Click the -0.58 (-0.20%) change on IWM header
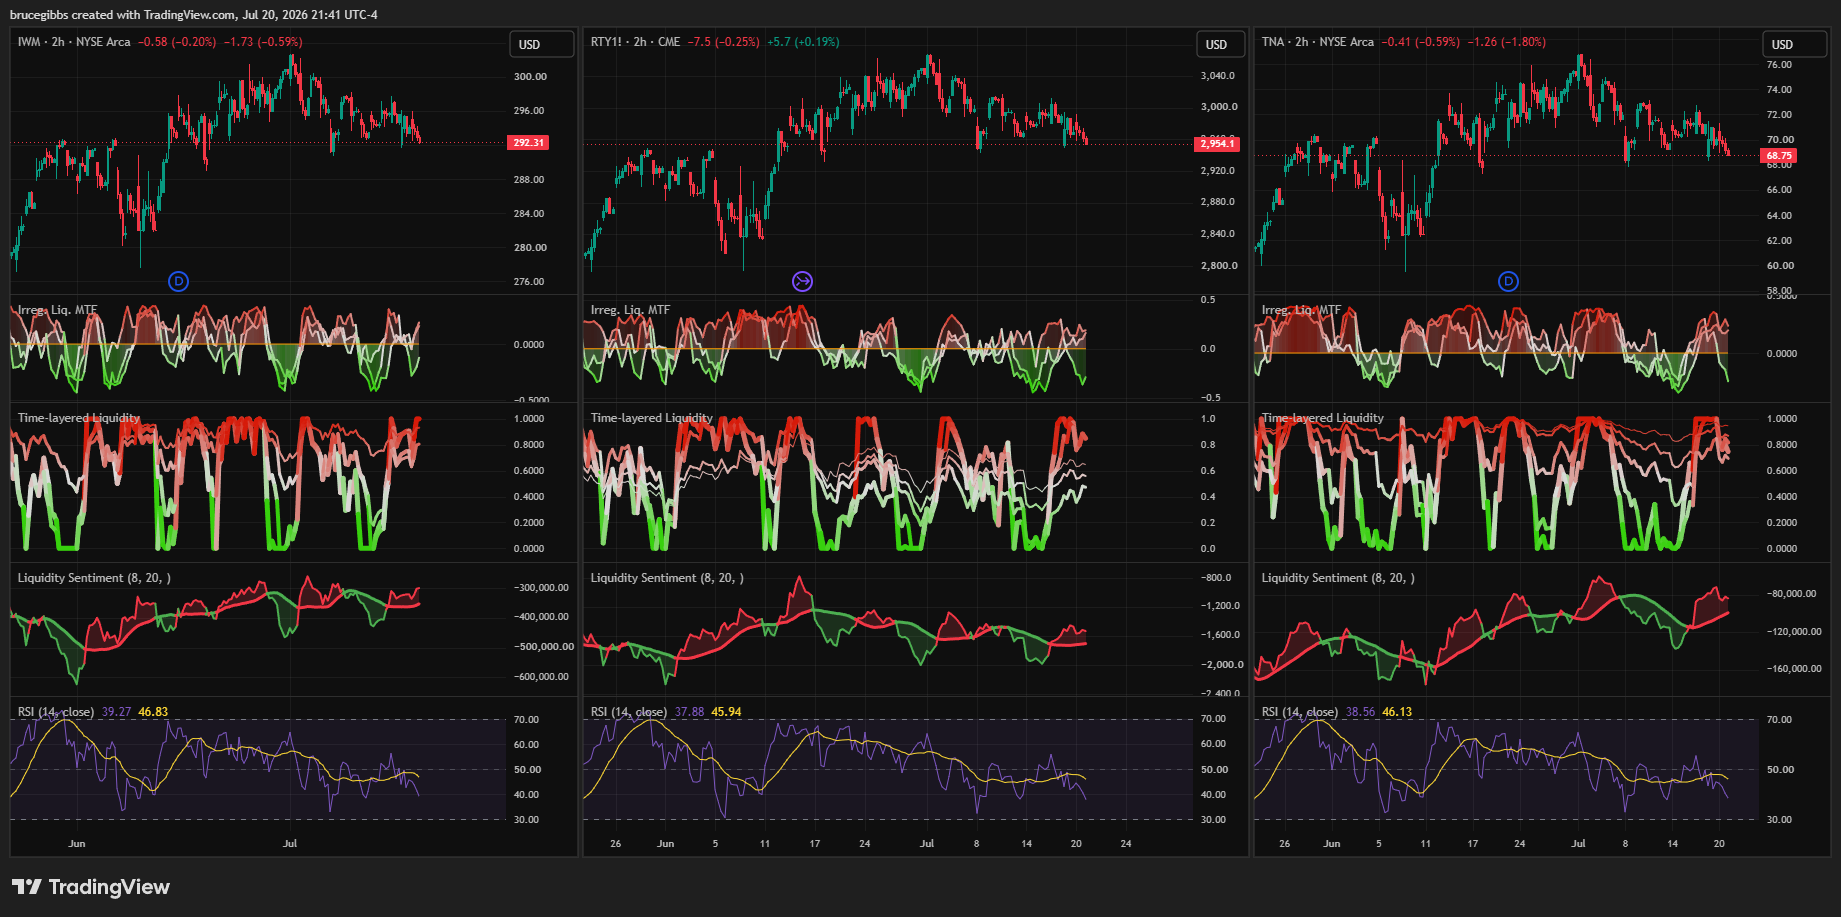 tap(177, 42)
